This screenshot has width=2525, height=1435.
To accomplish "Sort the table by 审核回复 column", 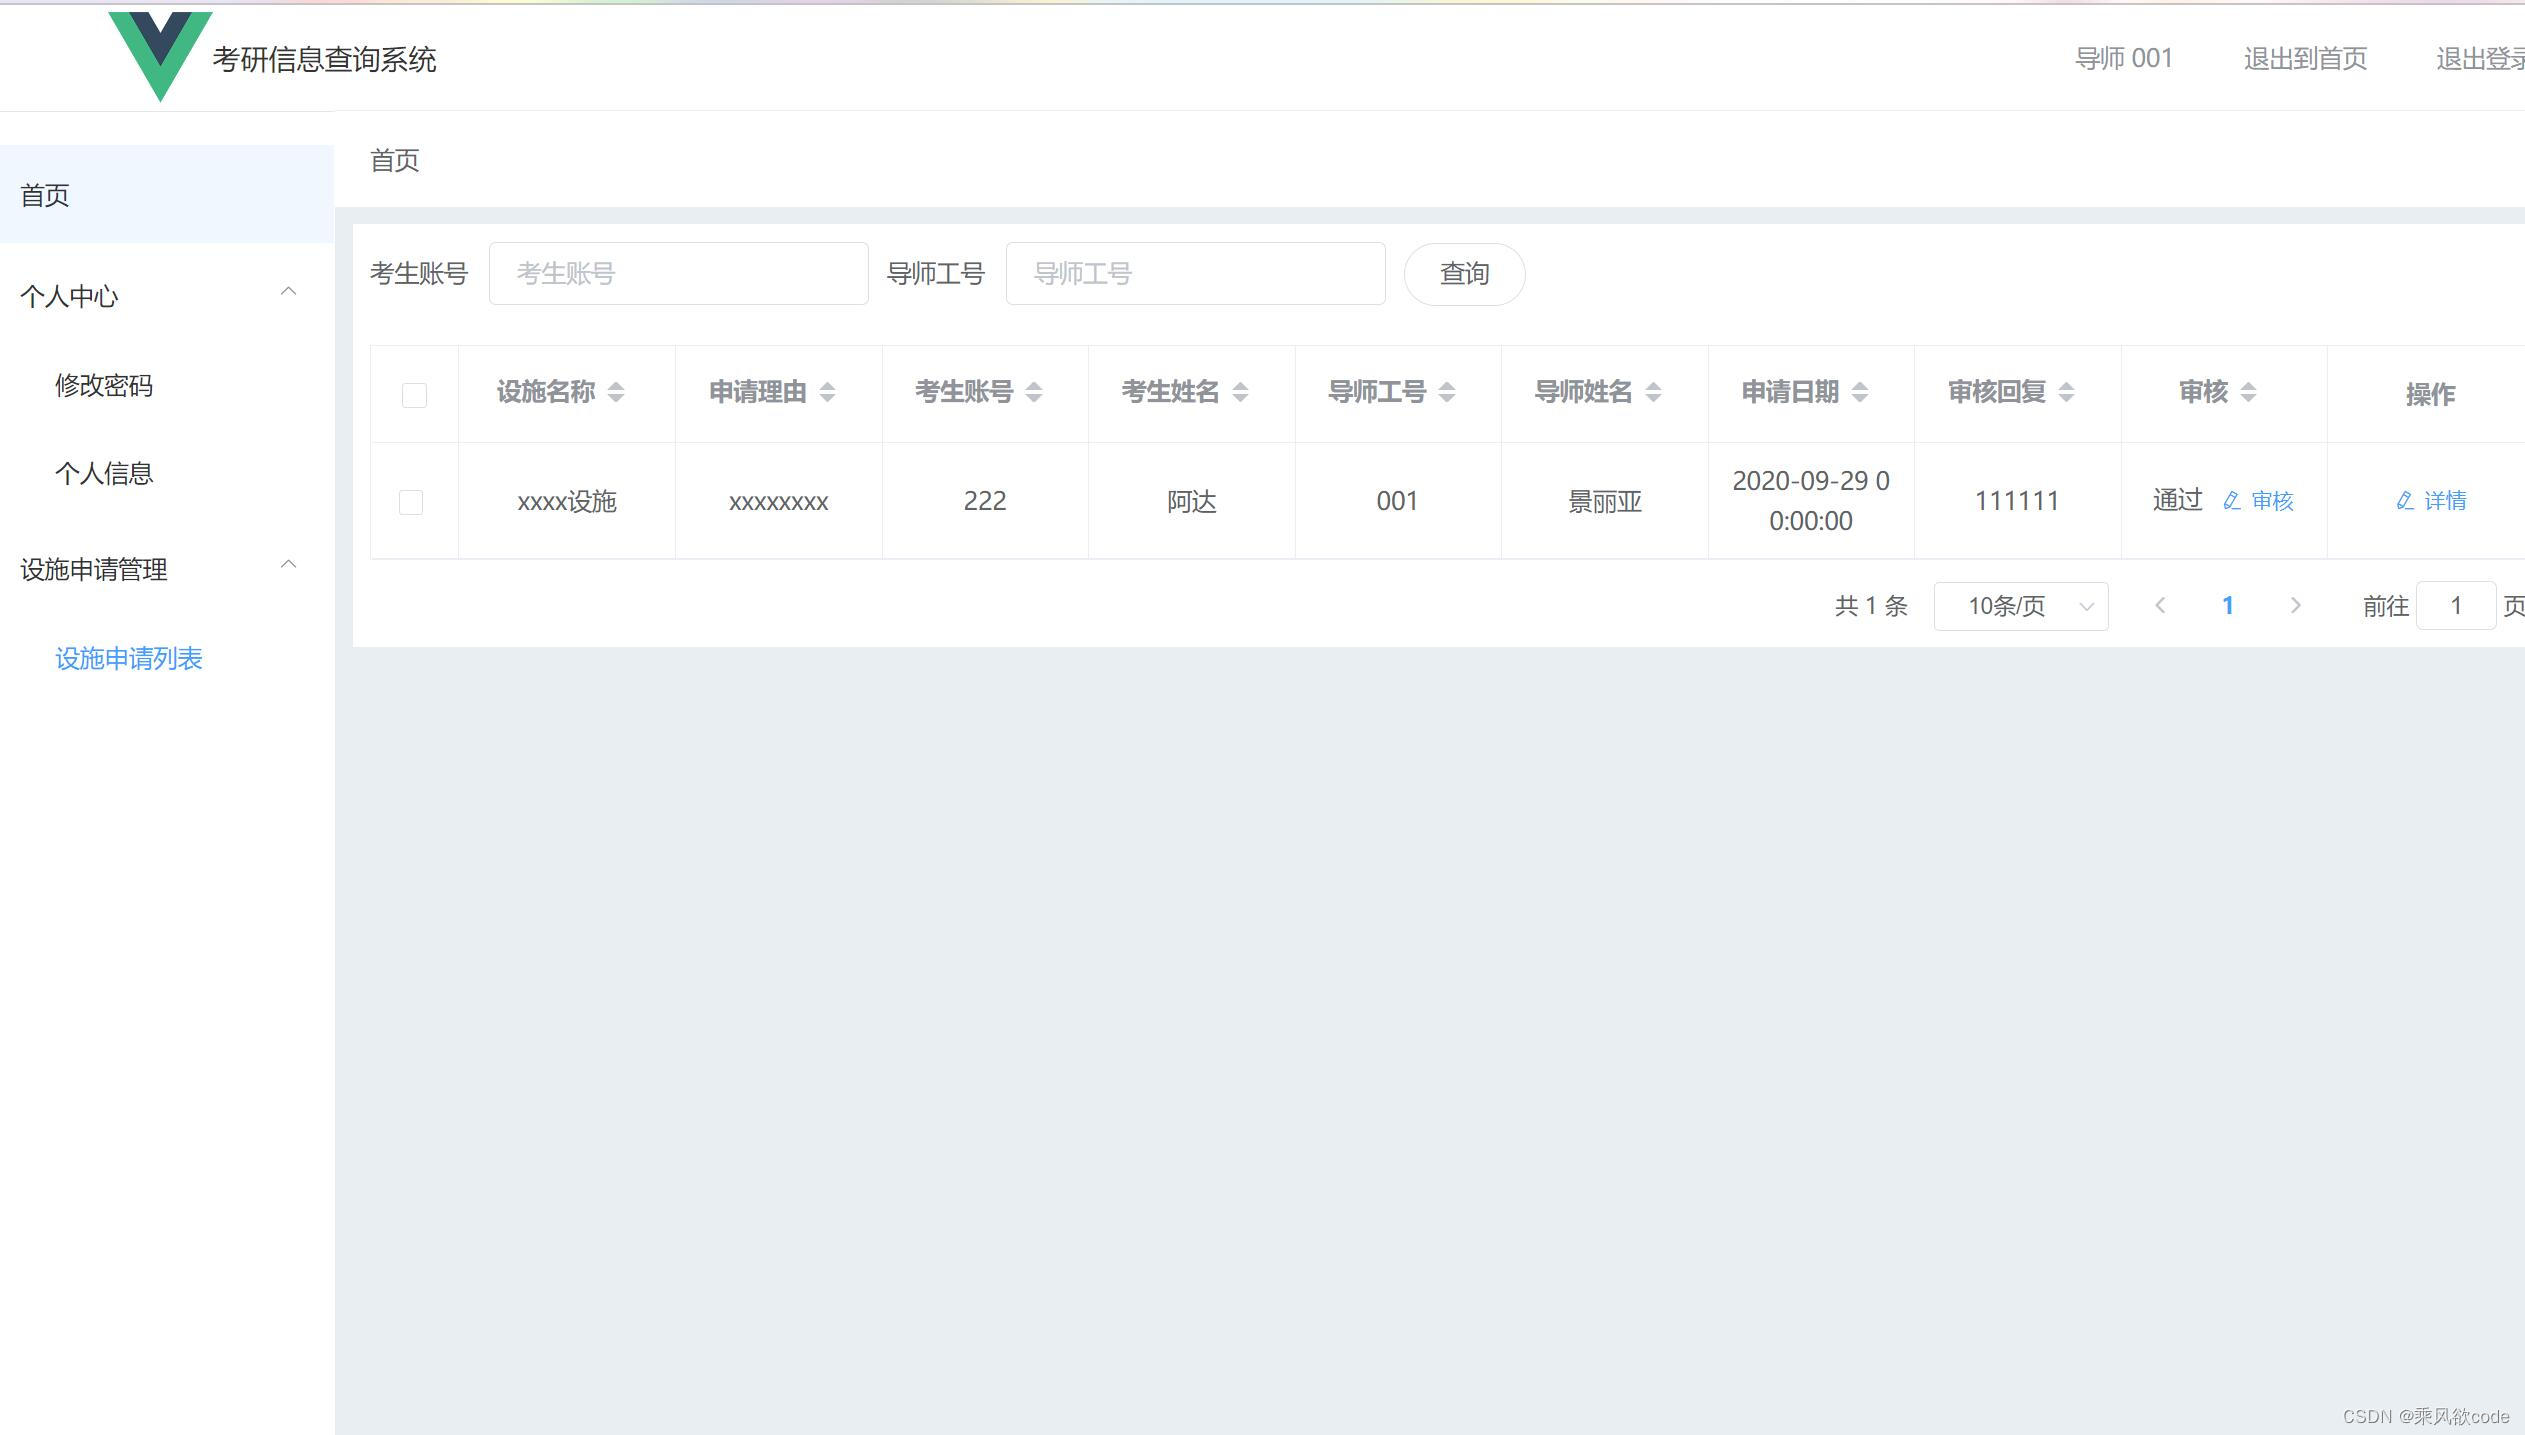I will 2068,392.
